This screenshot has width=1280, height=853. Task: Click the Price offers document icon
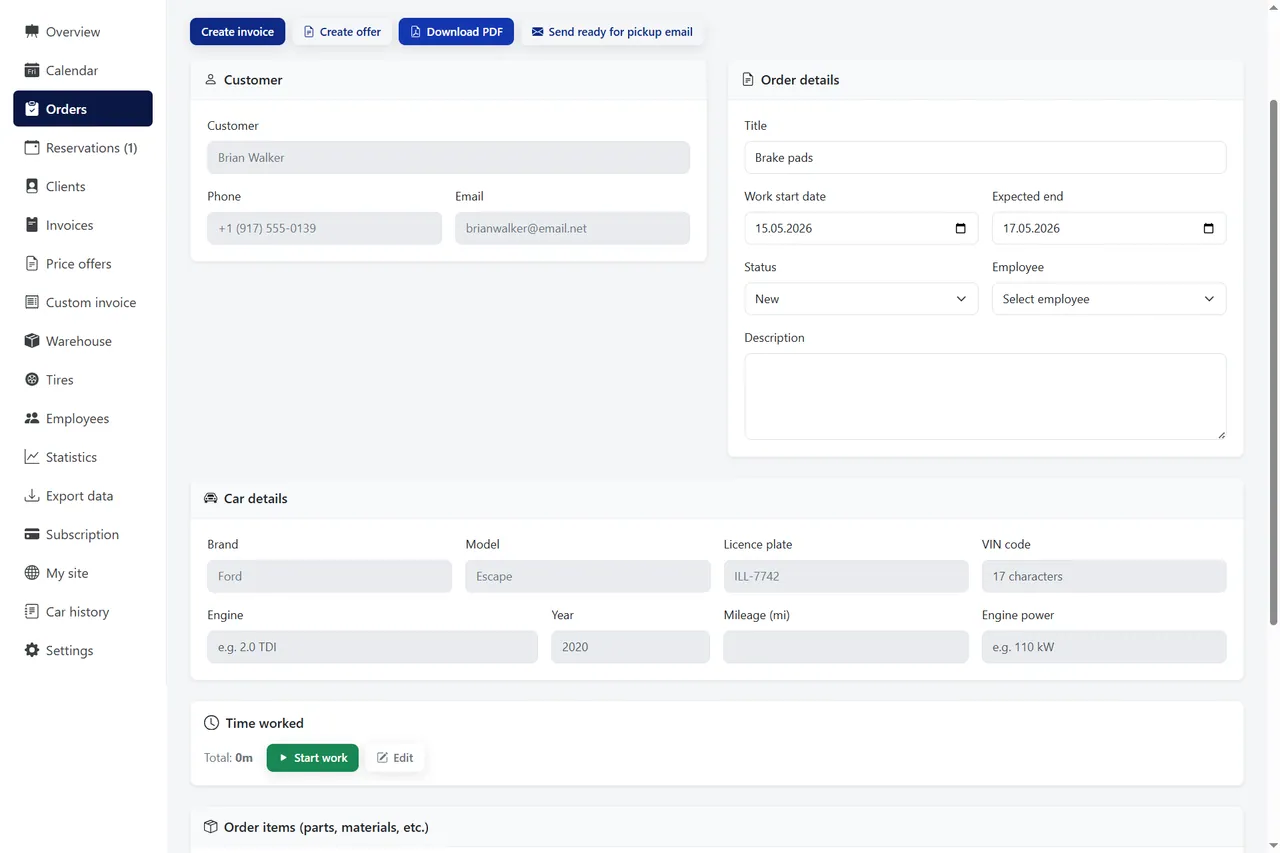(32, 264)
